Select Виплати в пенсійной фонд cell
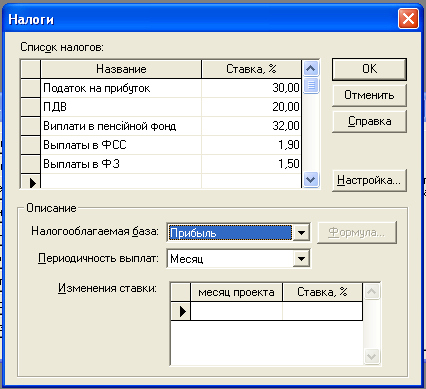 [121, 126]
